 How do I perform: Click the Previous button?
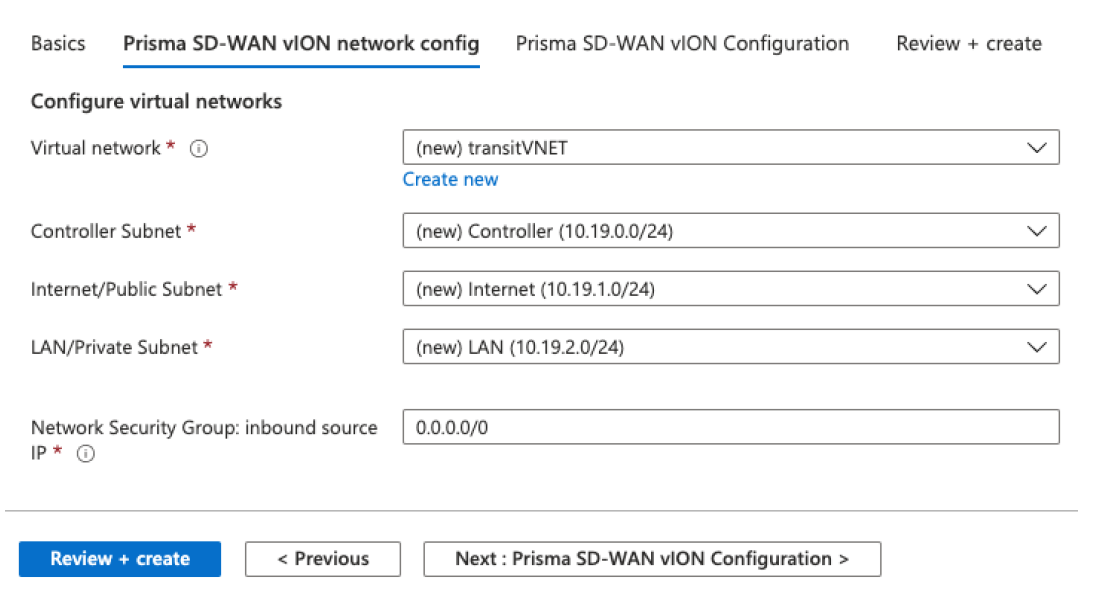[x=323, y=559]
